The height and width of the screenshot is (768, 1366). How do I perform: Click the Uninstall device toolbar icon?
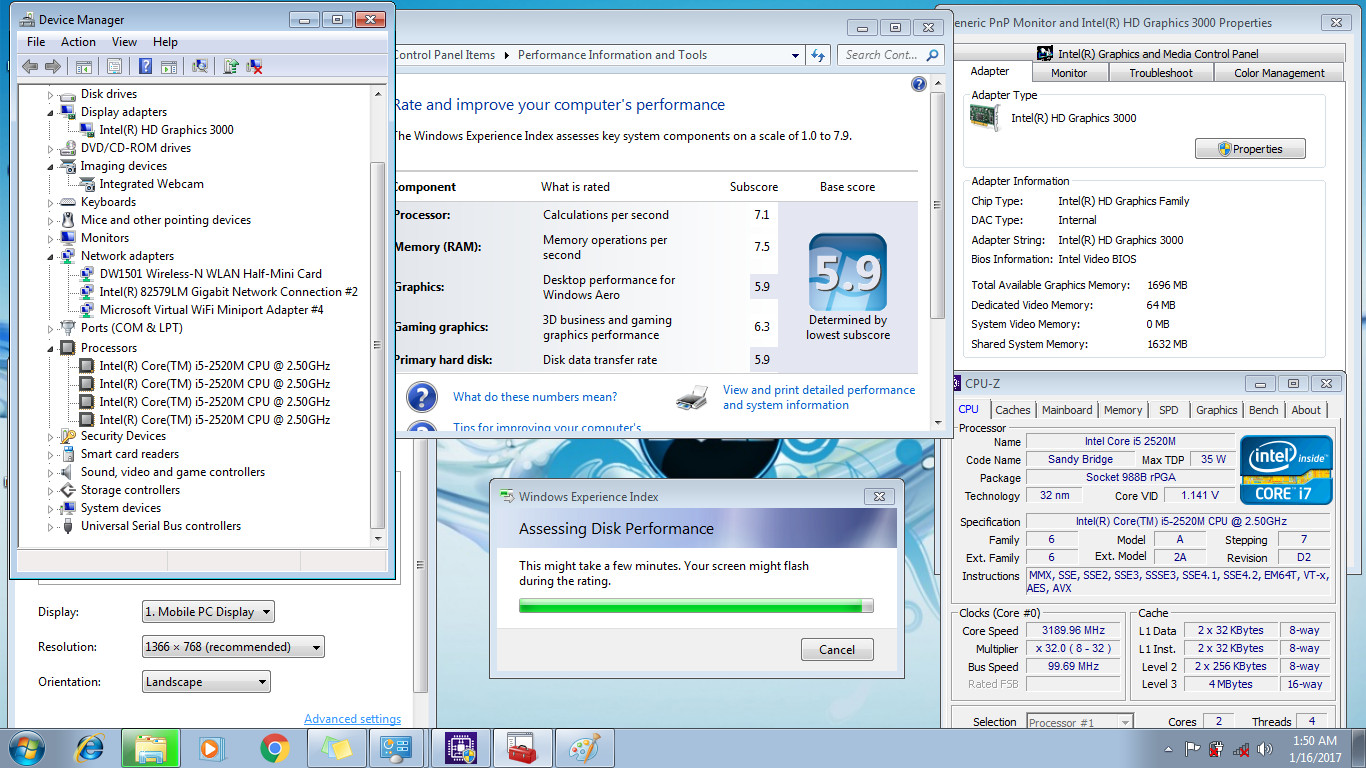tap(255, 66)
